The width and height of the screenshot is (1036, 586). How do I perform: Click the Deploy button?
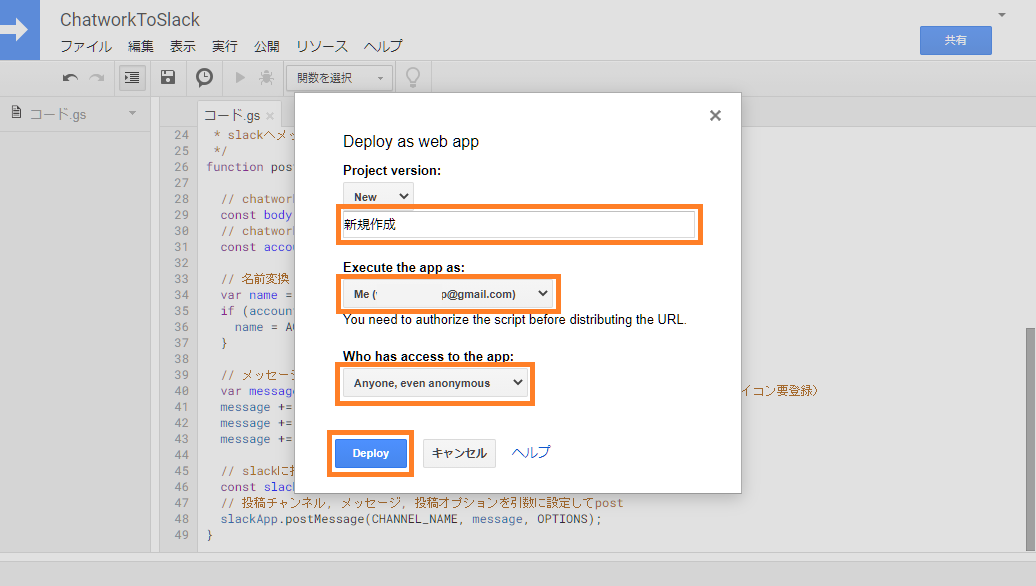(370, 452)
